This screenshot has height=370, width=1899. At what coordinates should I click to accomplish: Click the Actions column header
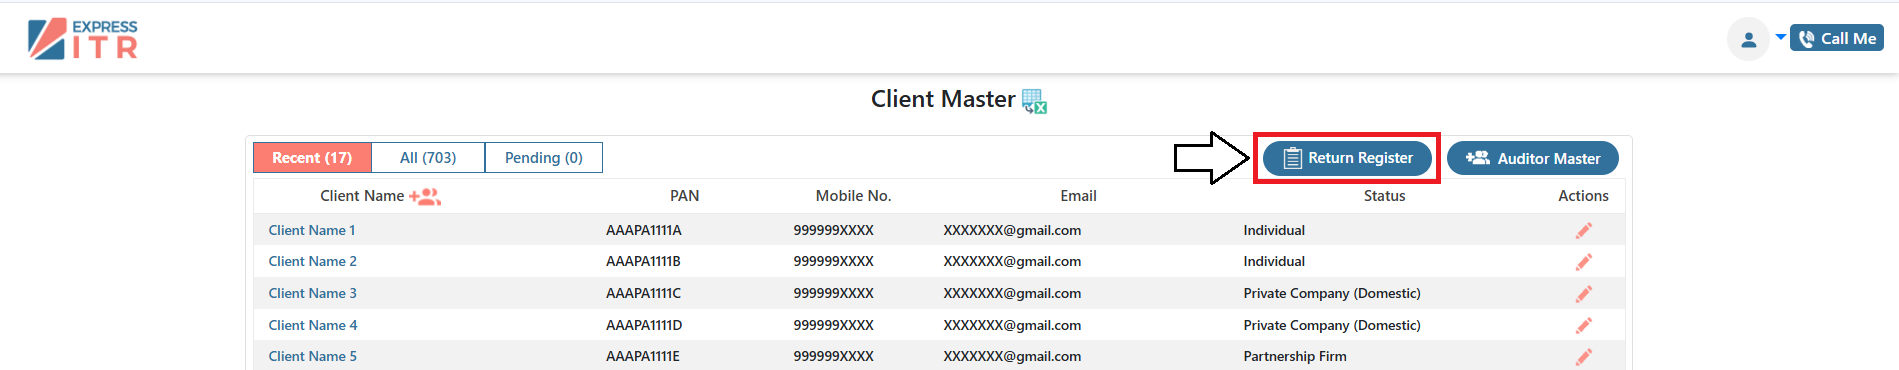point(1583,196)
